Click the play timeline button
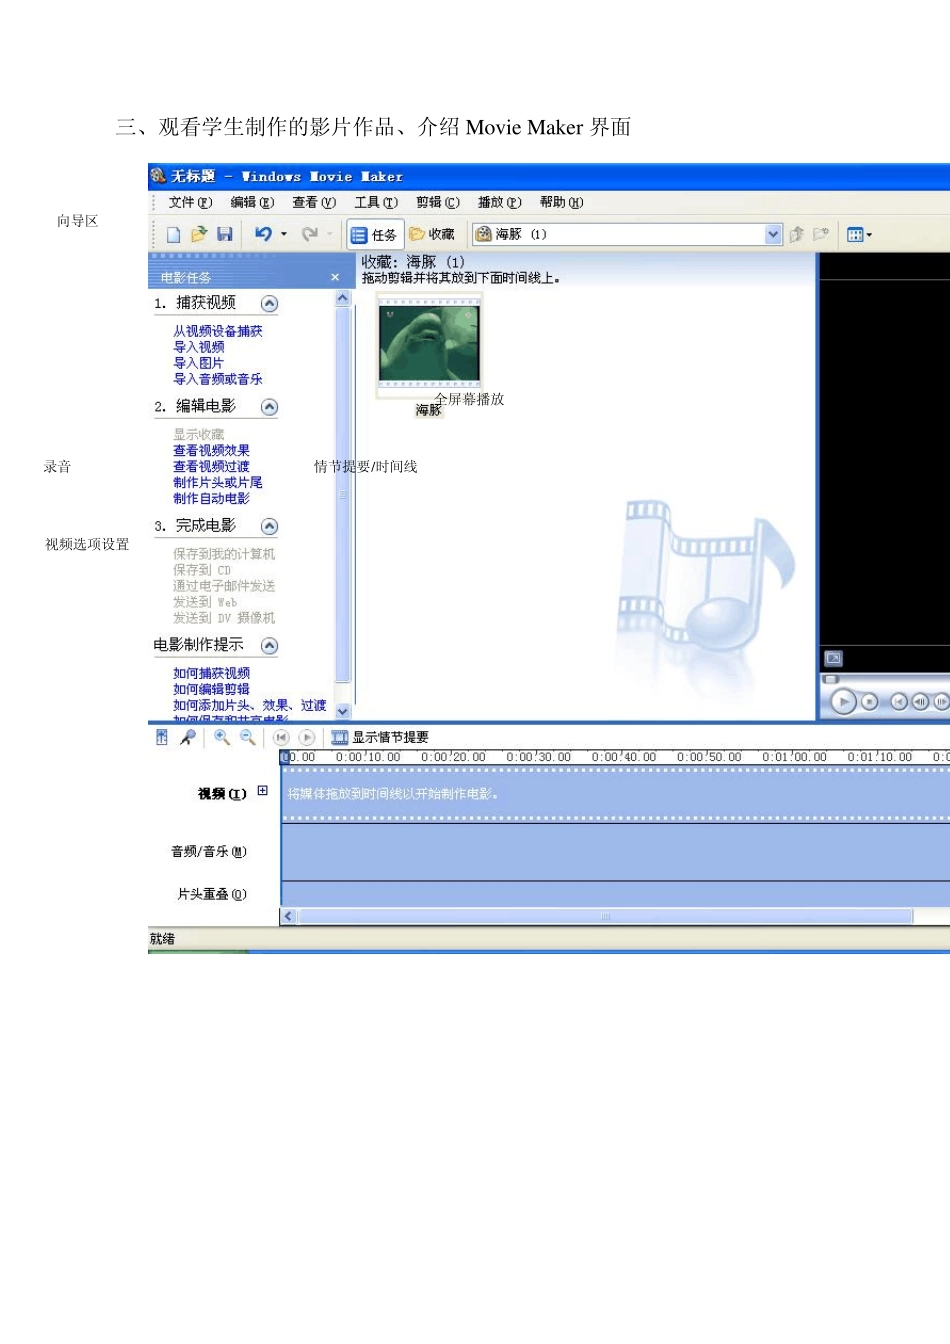 tap(307, 738)
